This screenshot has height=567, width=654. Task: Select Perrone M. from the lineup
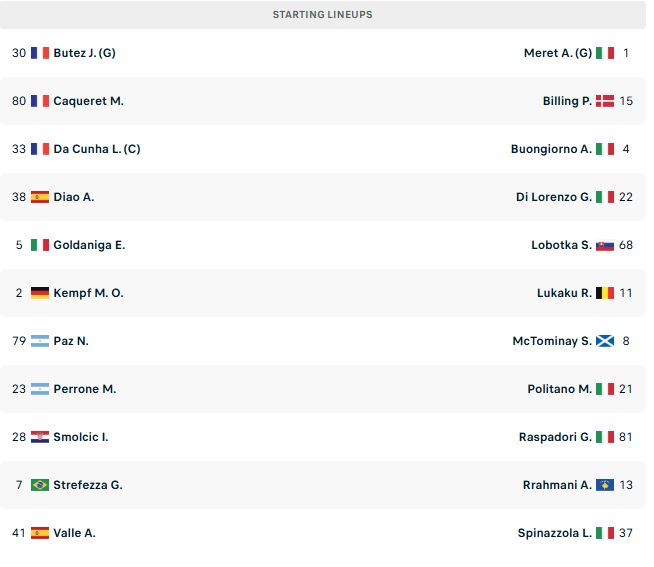[x=85, y=389]
